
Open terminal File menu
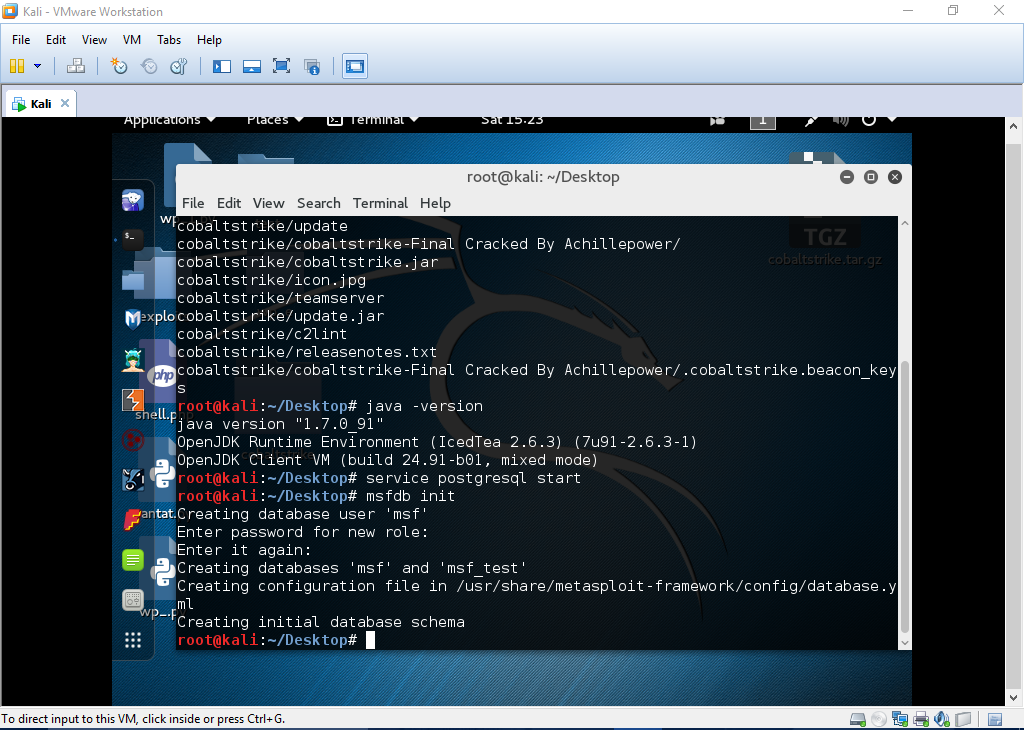coord(193,203)
